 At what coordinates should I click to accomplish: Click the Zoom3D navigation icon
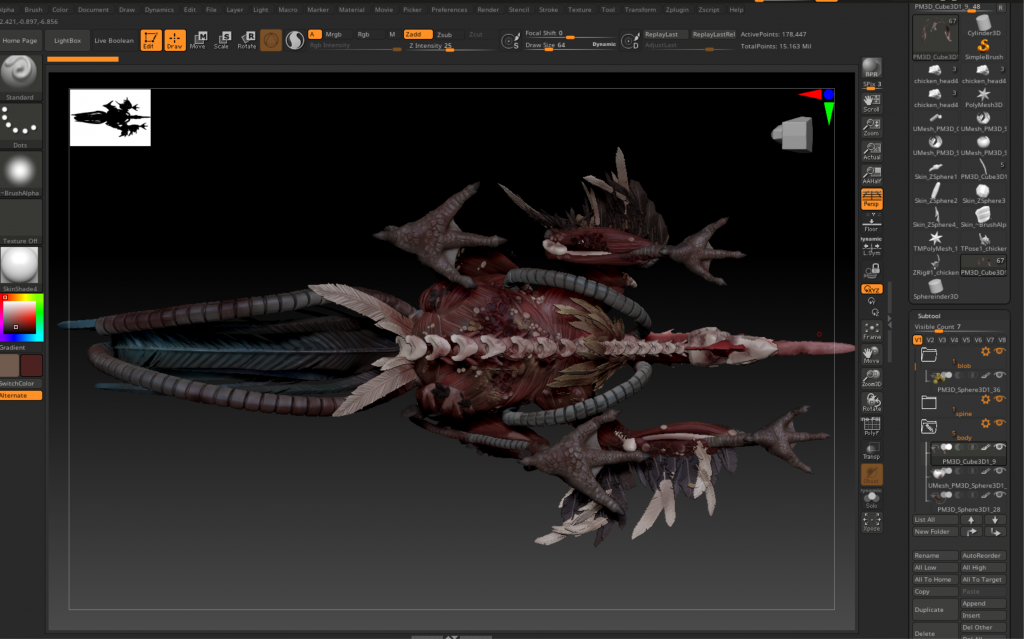871,377
